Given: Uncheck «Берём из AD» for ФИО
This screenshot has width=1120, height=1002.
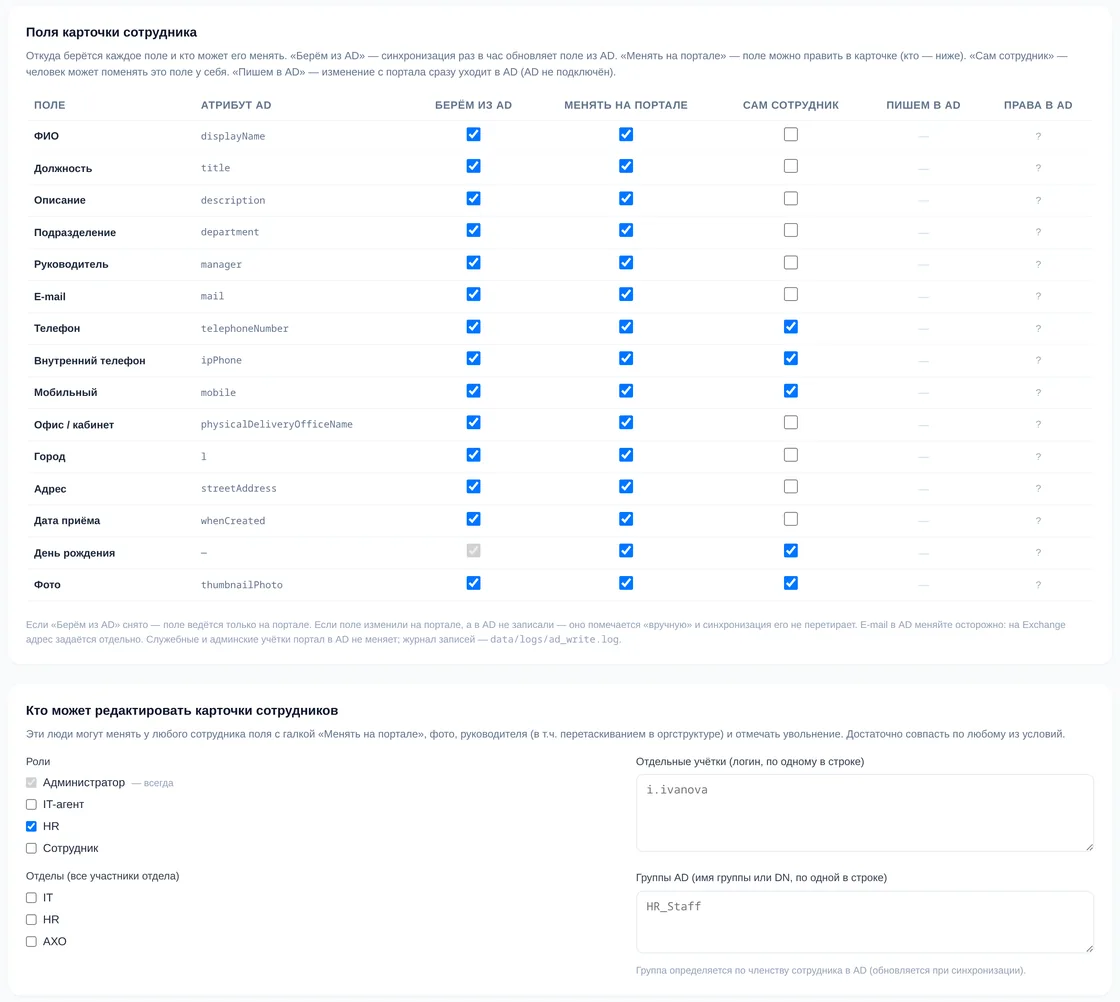Looking at the screenshot, I should (x=474, y=134).
